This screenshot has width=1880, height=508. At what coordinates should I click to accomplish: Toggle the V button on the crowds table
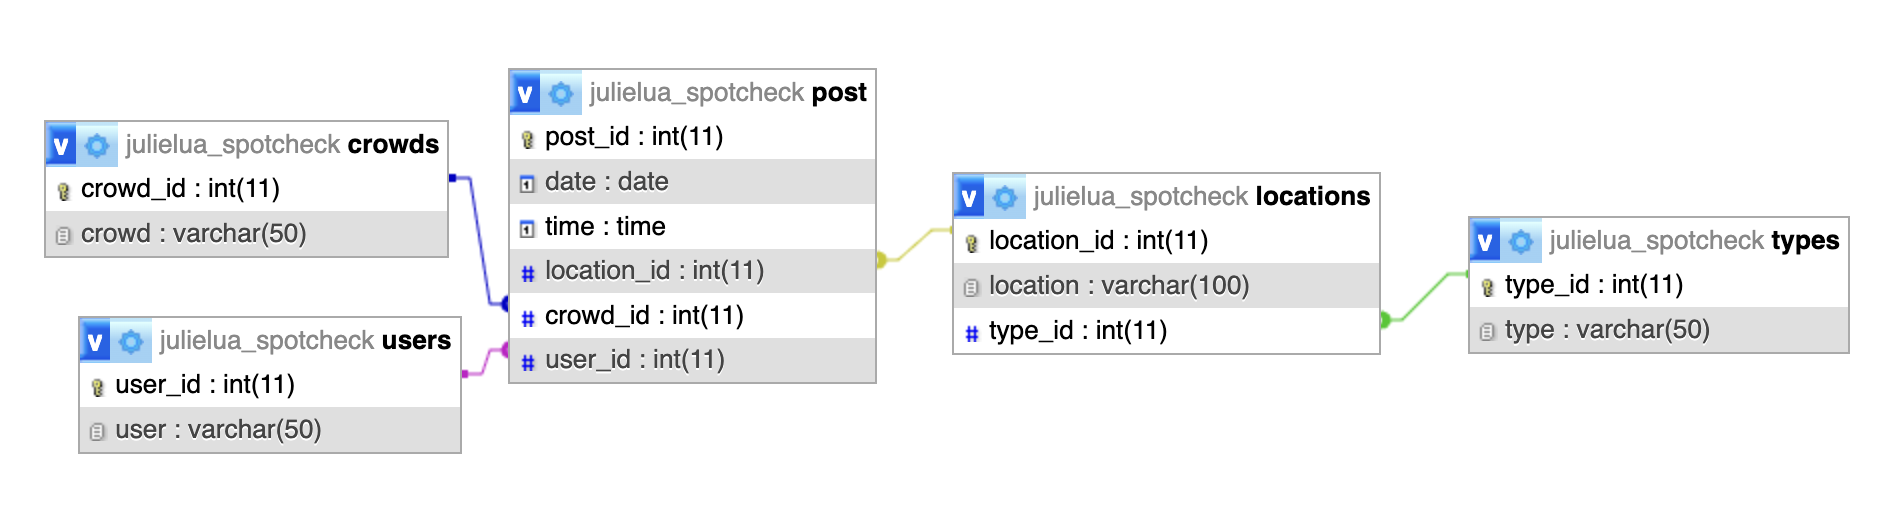62,145
